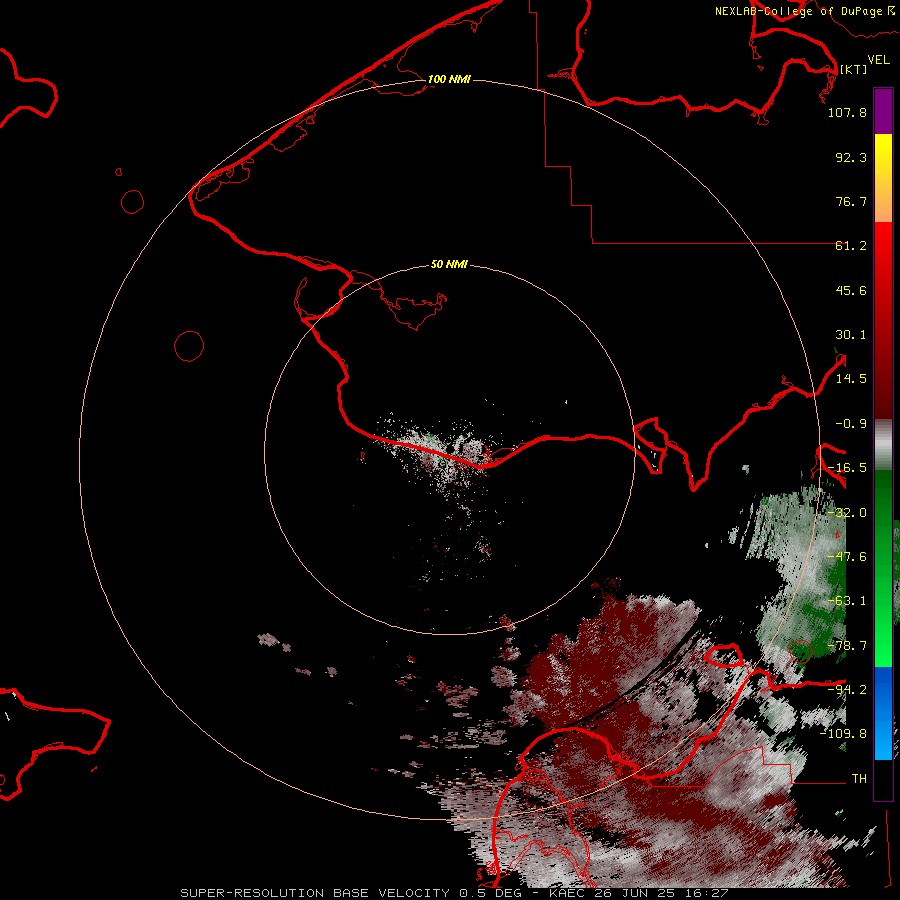The height and width of the screenshot is (900, 900).
Task: Click the 45.6 value on velocity scale
Action: click(x=851, y=290)
